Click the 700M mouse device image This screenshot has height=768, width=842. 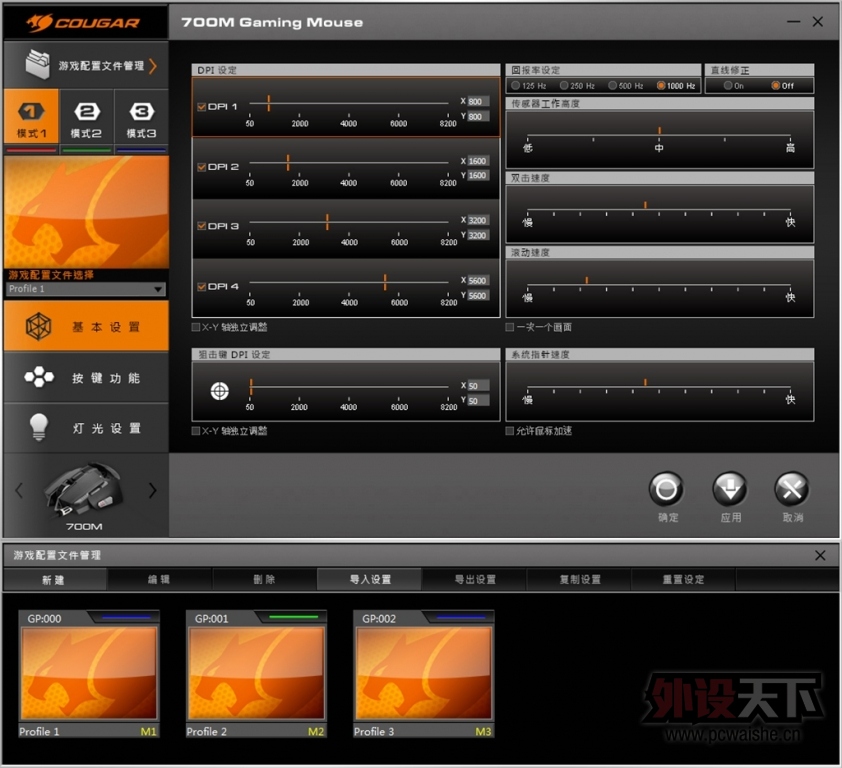click(83, 490)
